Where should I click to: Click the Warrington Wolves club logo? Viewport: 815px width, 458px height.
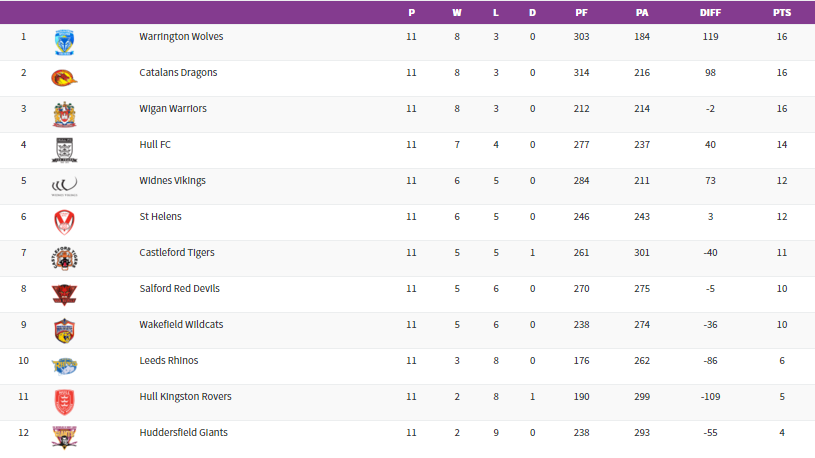(64, 42)
